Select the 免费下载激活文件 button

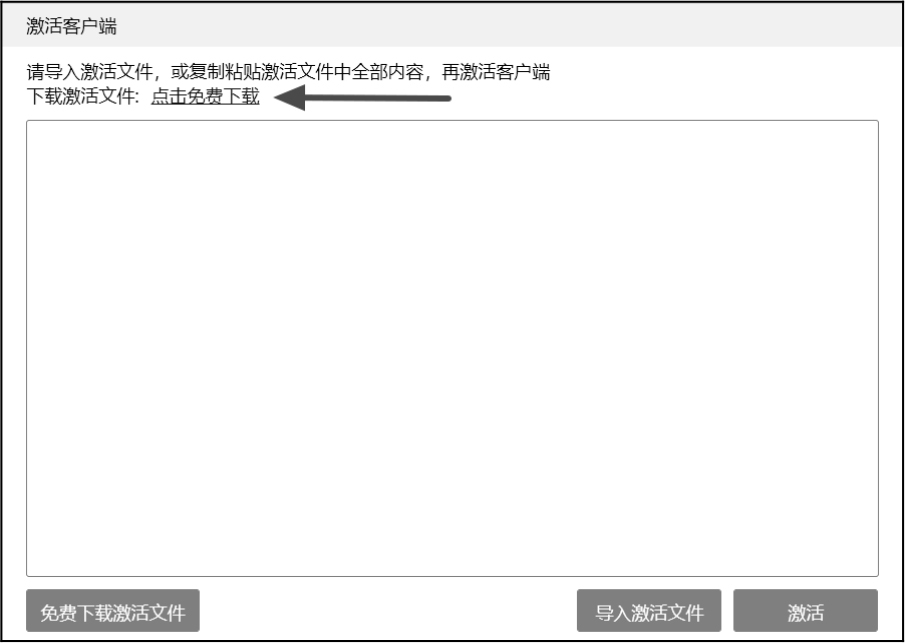pyautogui.click(x=113, y=611)
